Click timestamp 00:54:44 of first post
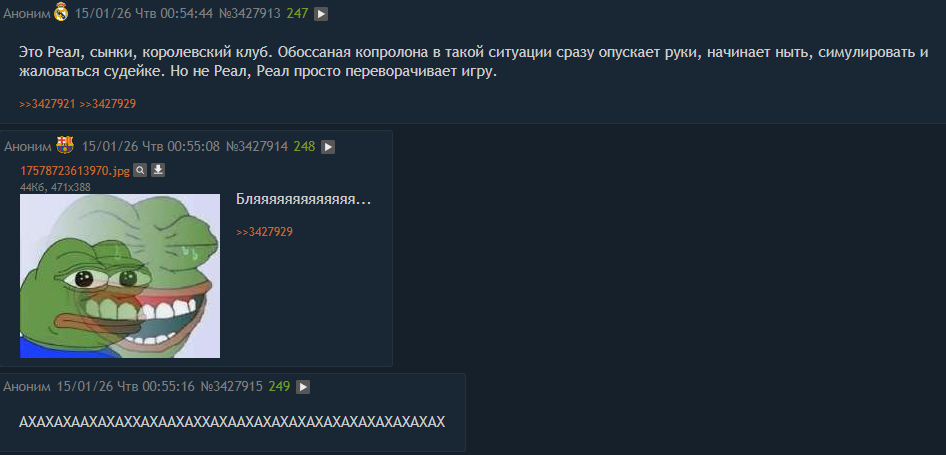The image size is (946, 455). coord(186,14)
